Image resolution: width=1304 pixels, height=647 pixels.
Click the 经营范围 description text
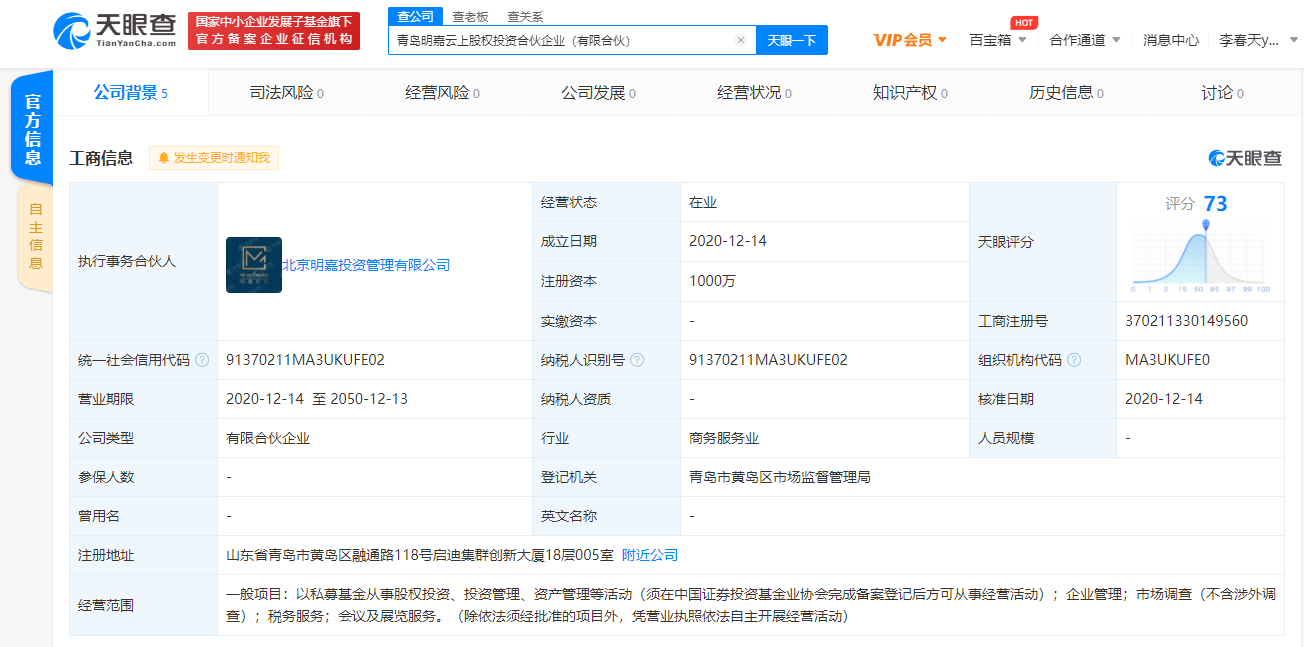click(x=751, y=605)
